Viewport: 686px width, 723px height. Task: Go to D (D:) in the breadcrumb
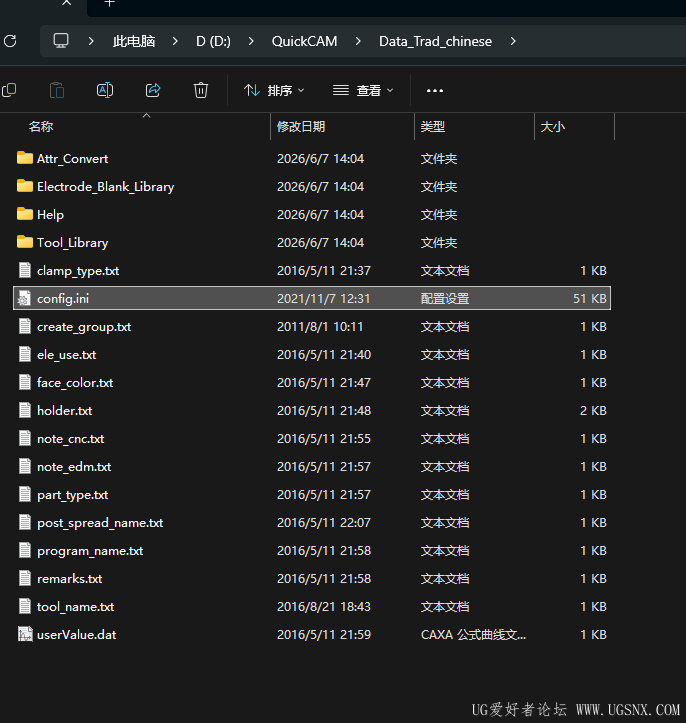[x=213, y=41]
